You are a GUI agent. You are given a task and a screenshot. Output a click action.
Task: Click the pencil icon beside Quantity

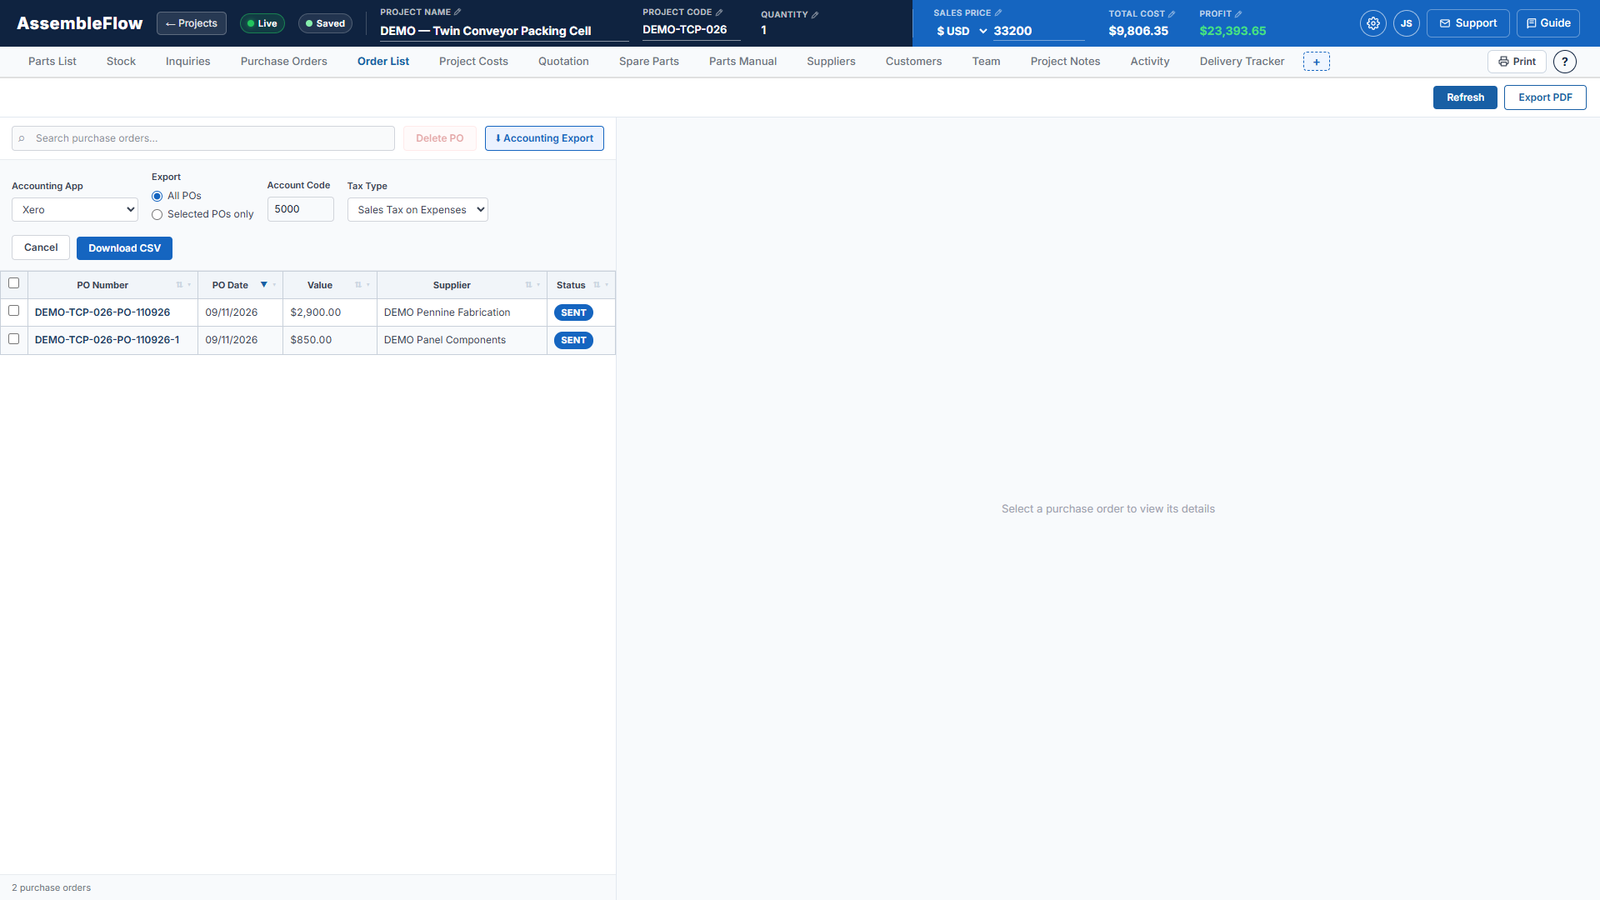click(x=815, y=14)
